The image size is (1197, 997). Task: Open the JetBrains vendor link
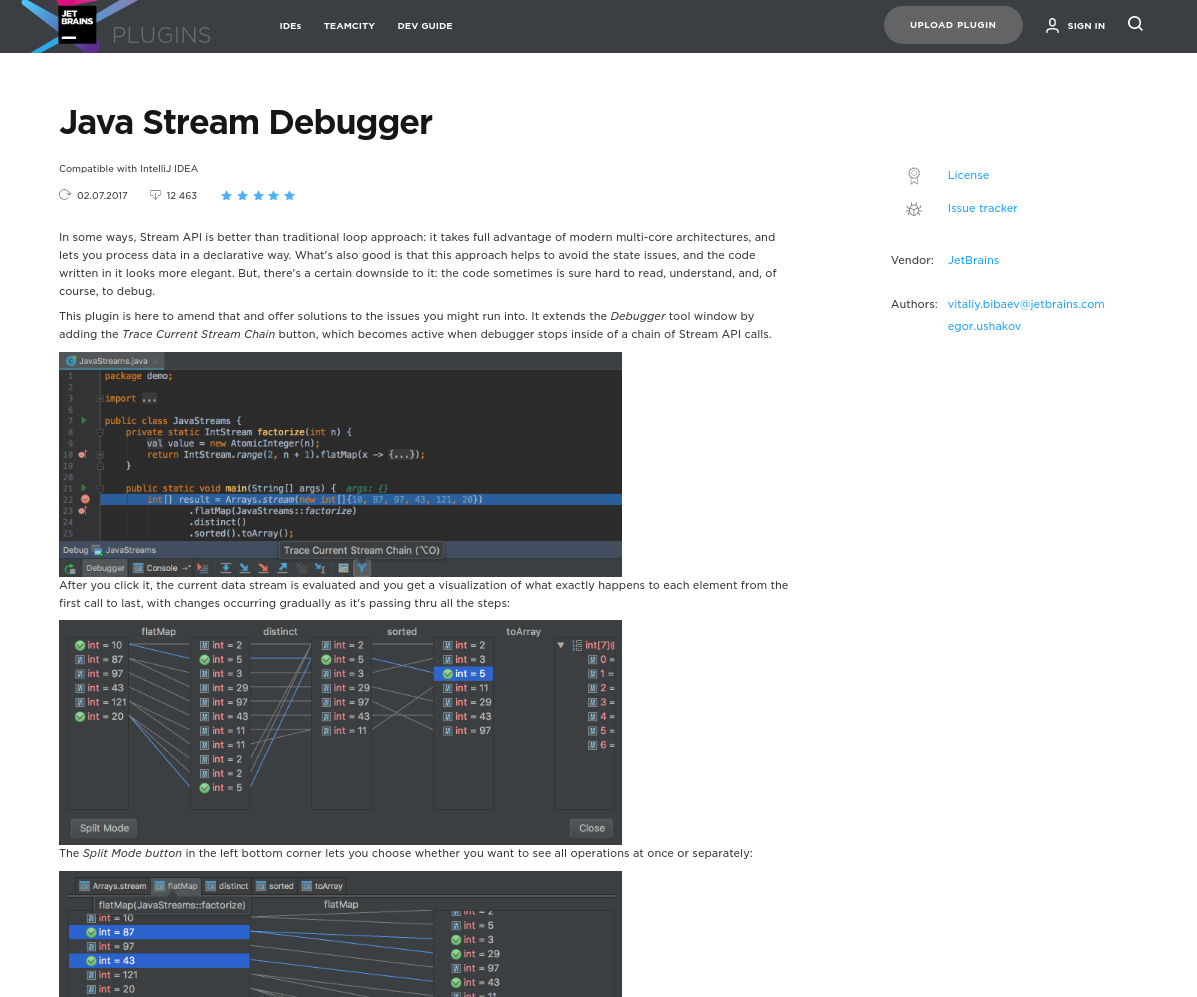(x=973, y=260)
